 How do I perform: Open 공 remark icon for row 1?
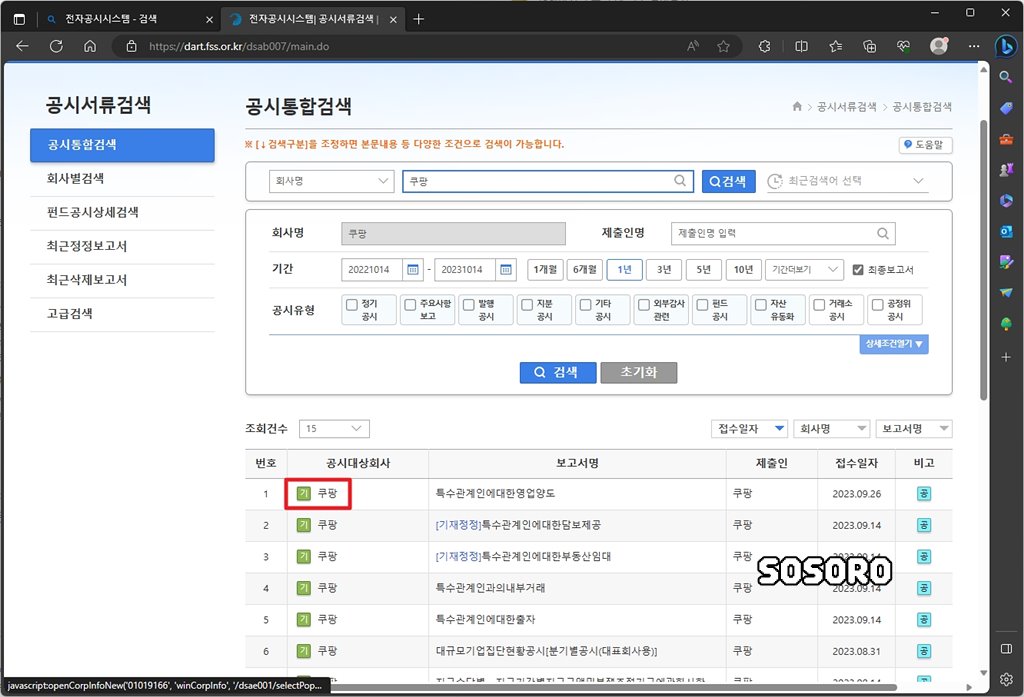(x=923, y=494)
